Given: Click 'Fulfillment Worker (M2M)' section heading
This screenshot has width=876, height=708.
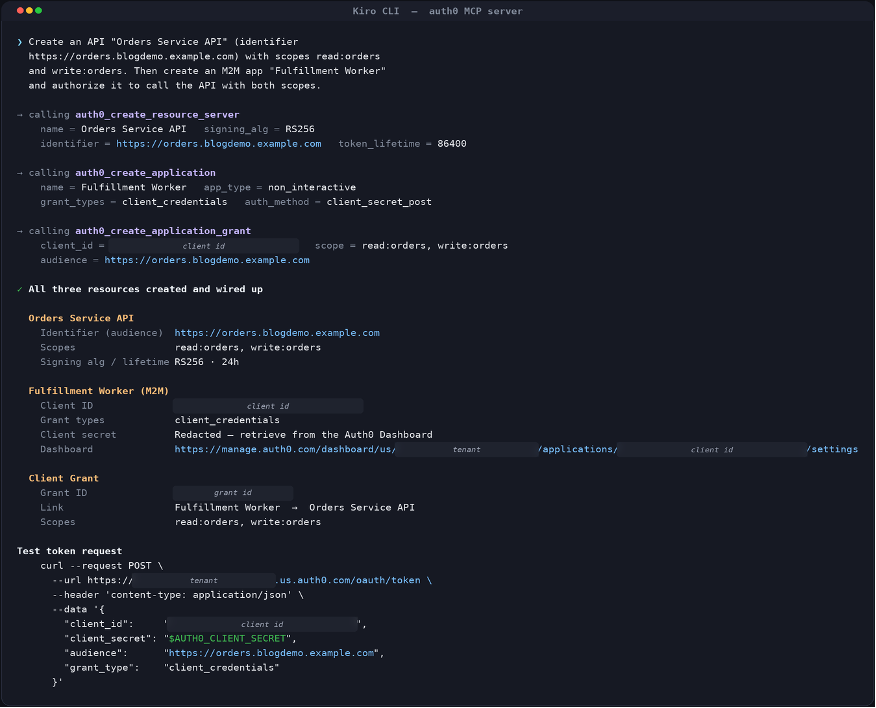Looking at the screenshot, I should [98, 391].
